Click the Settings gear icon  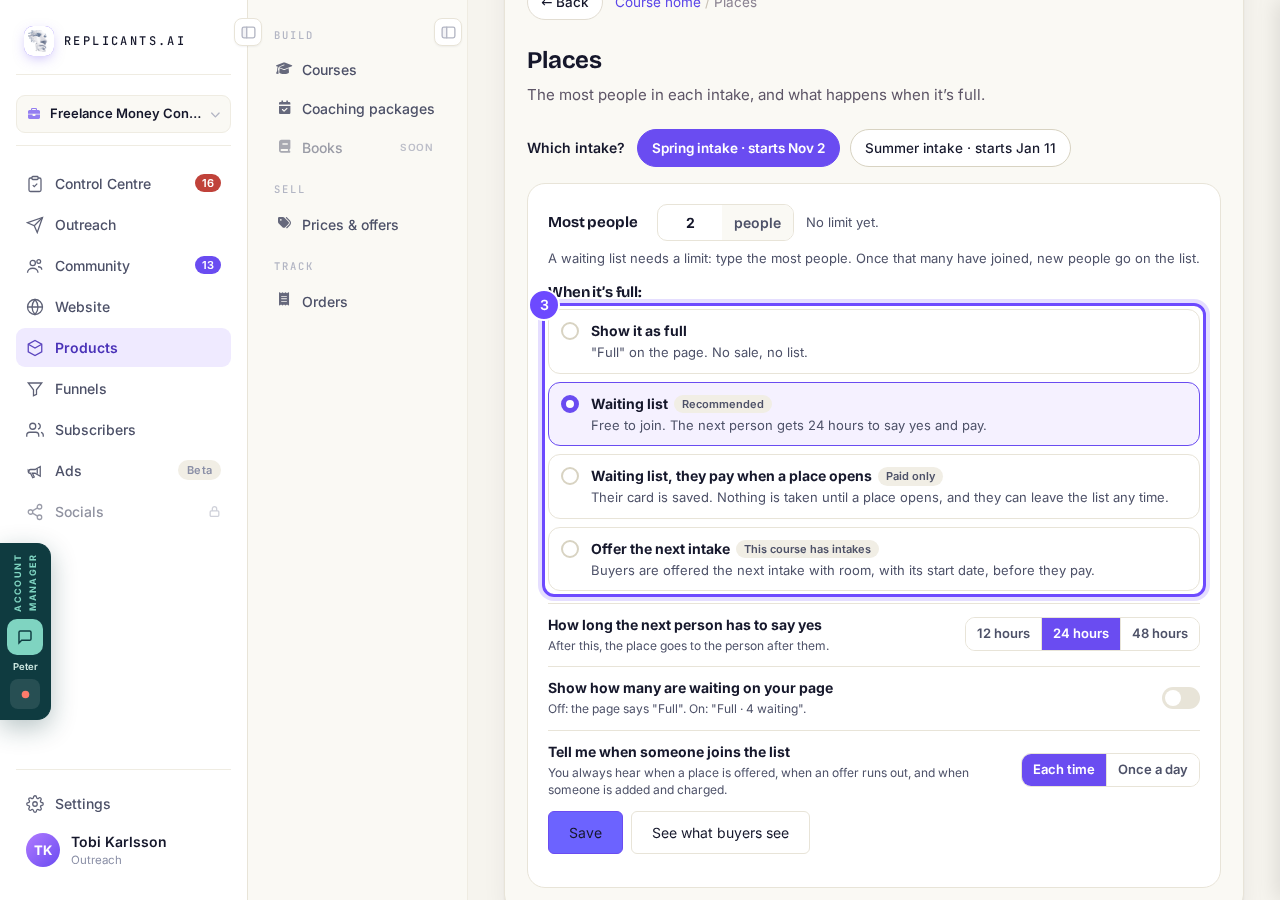pyautogui.click(x=35, y=804)
